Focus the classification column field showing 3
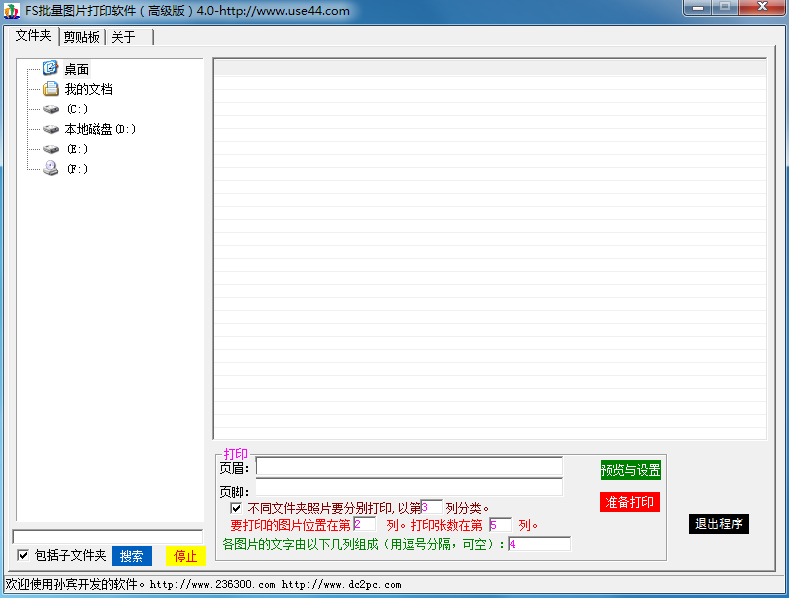The height and width of the screenshot is (598, 789). pos(432,507)
